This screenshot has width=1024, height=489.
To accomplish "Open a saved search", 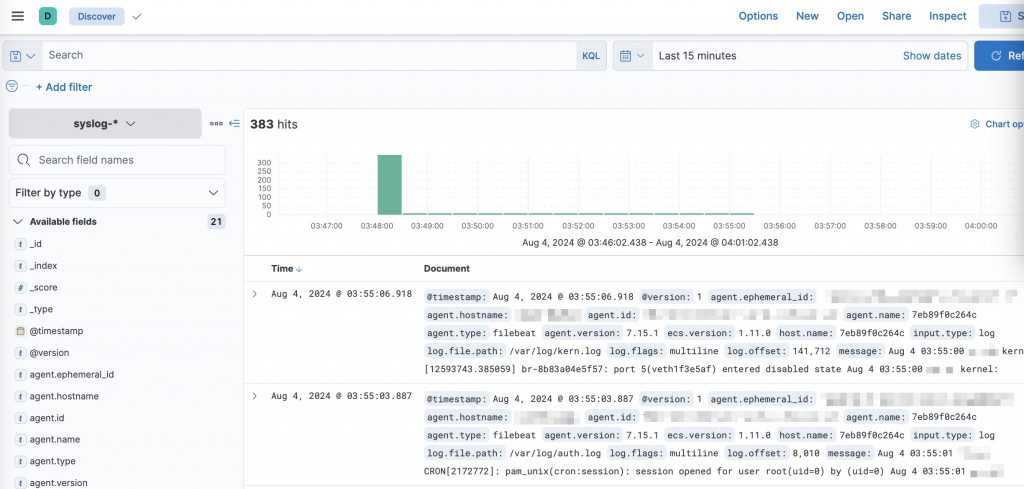I will [850, 16].
